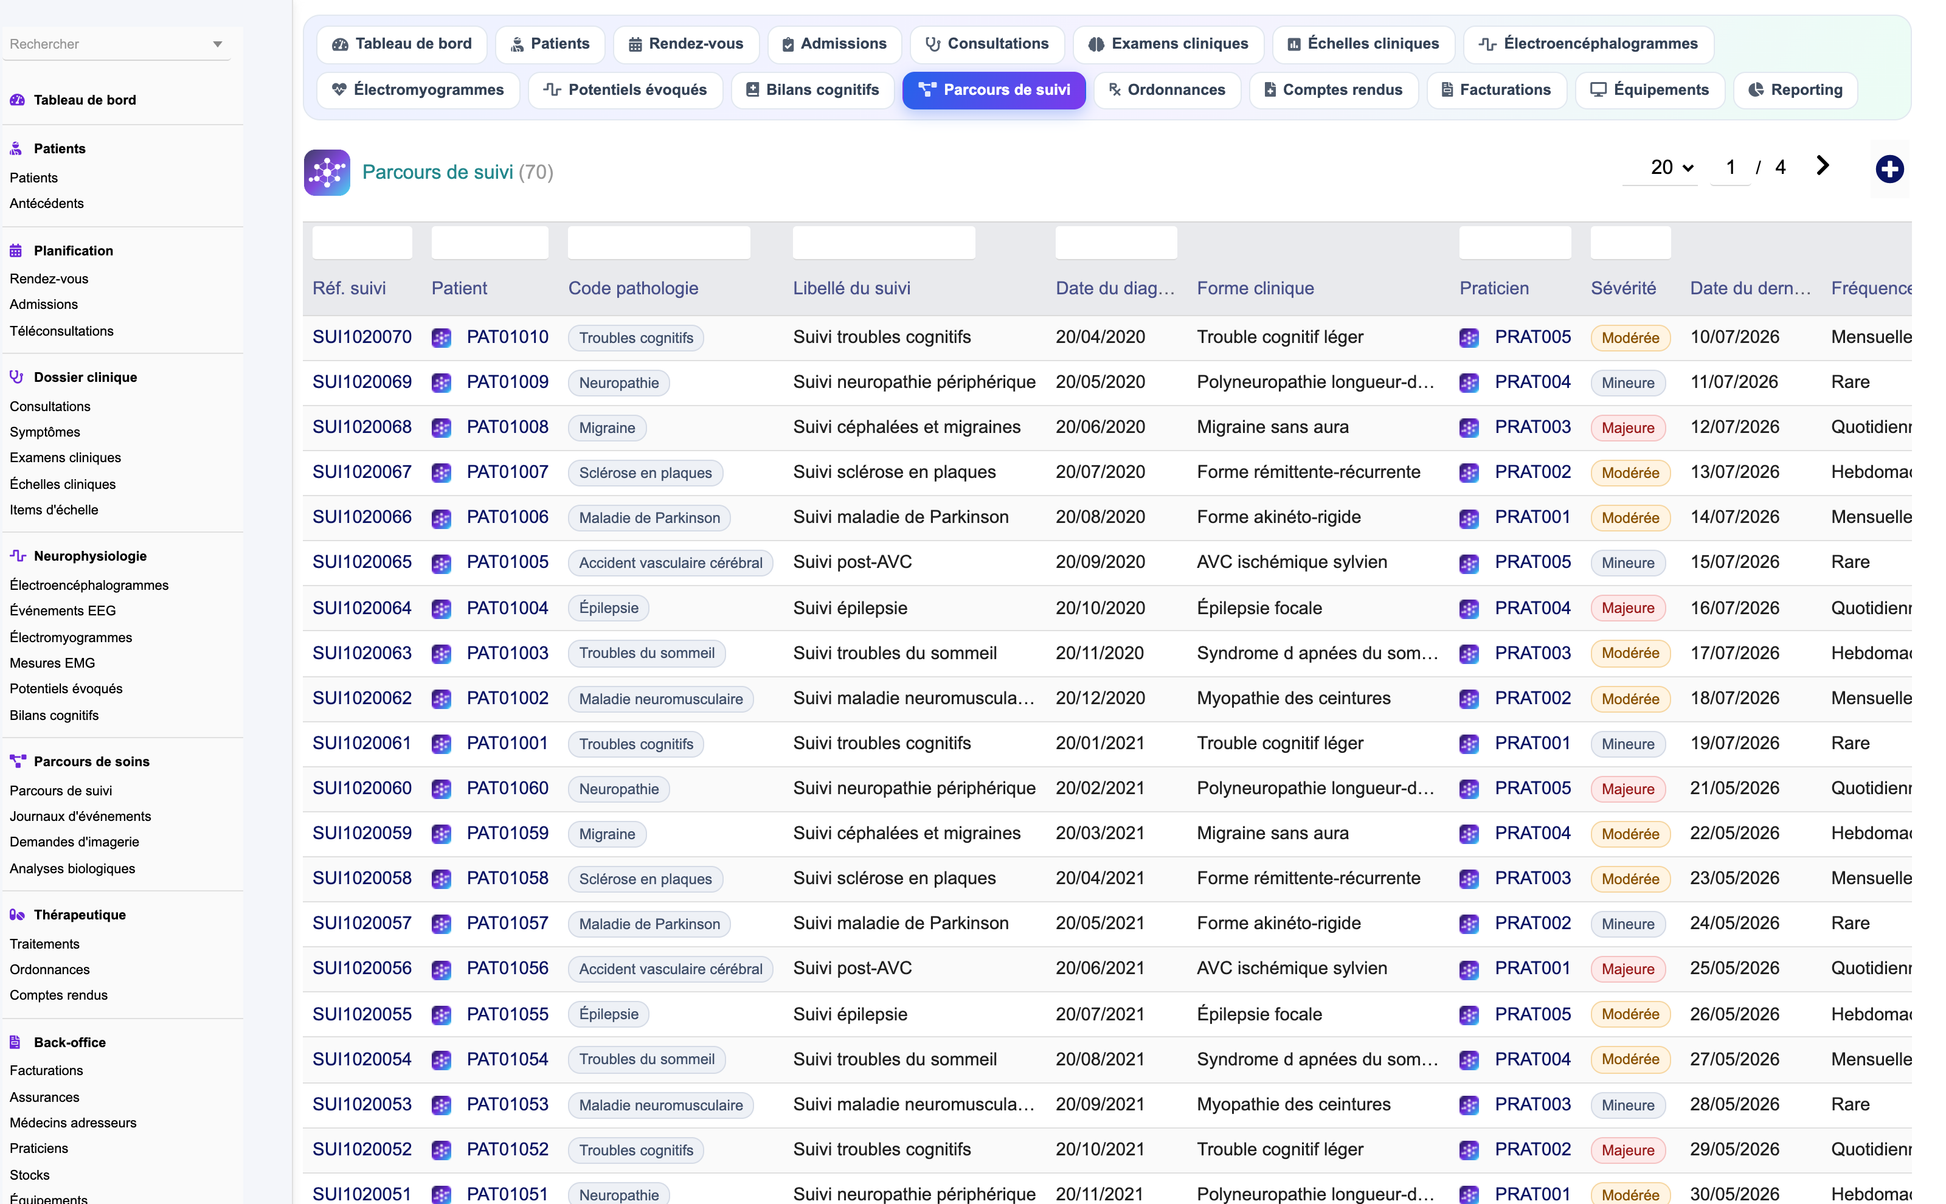Select the Parcours de suivi tab

(994, 90)
